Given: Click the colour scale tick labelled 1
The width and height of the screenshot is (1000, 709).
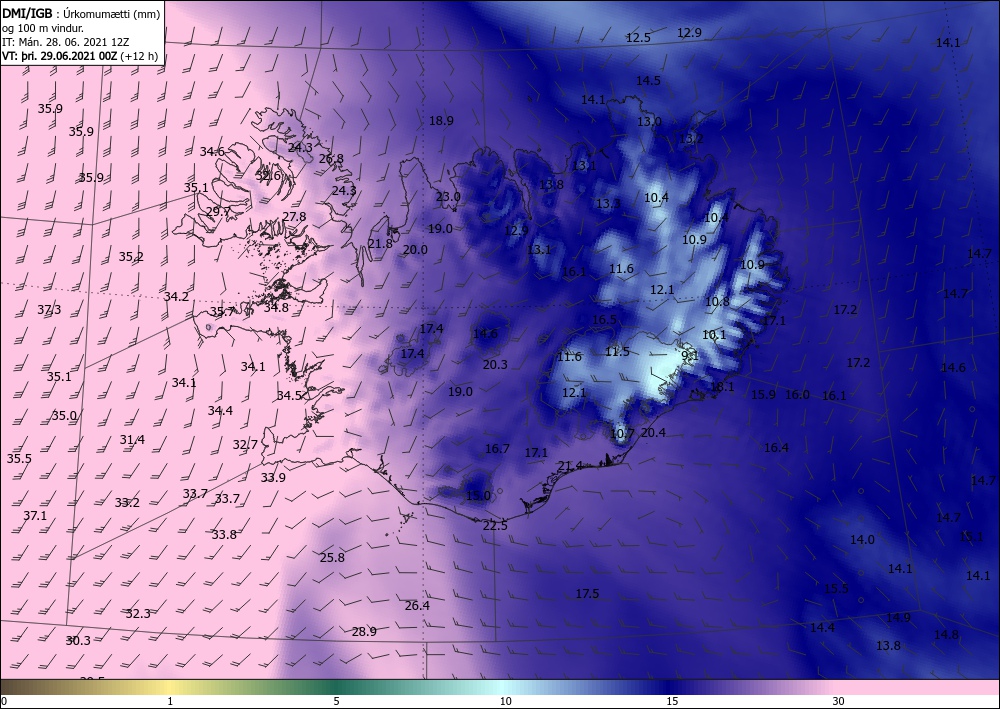Looking at the screenshot, I should point(170,701).
